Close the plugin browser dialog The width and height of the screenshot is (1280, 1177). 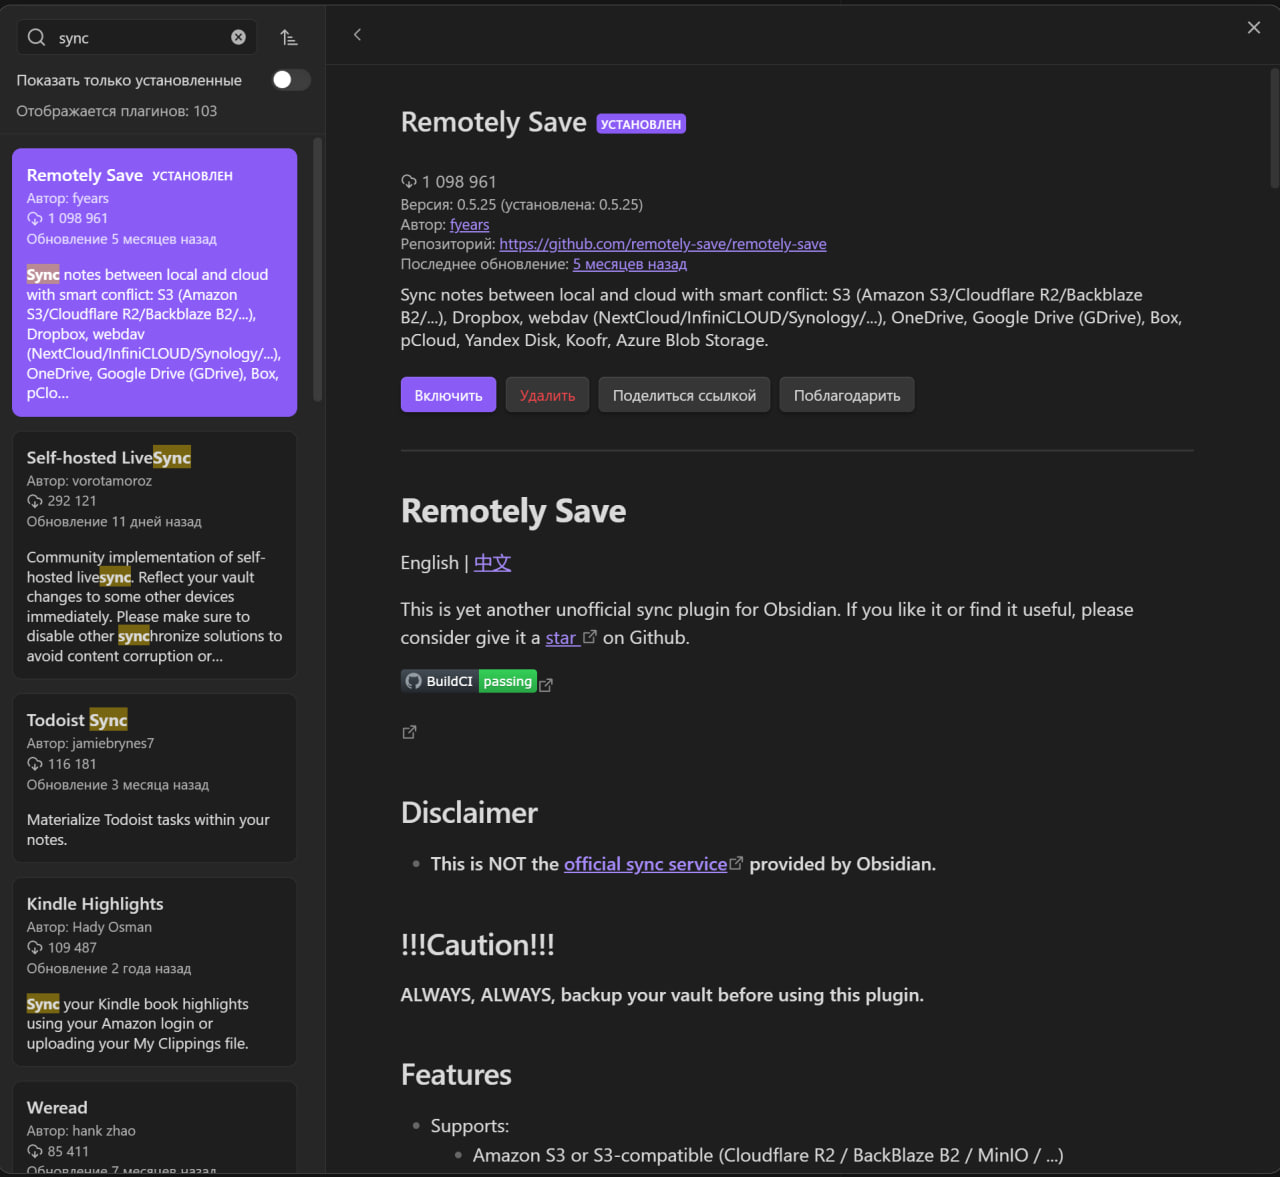point(1253,28)
